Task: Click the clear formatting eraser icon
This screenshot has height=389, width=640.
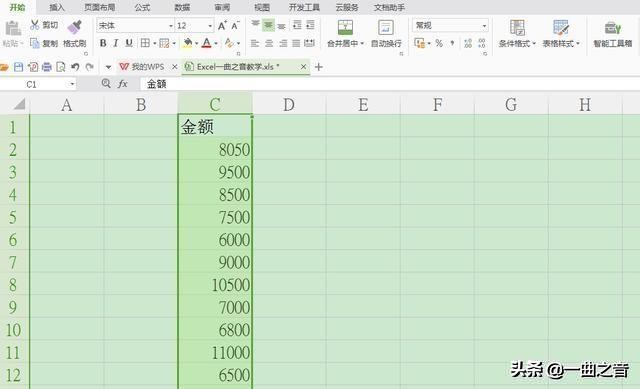Action: [x=229, y=43]
